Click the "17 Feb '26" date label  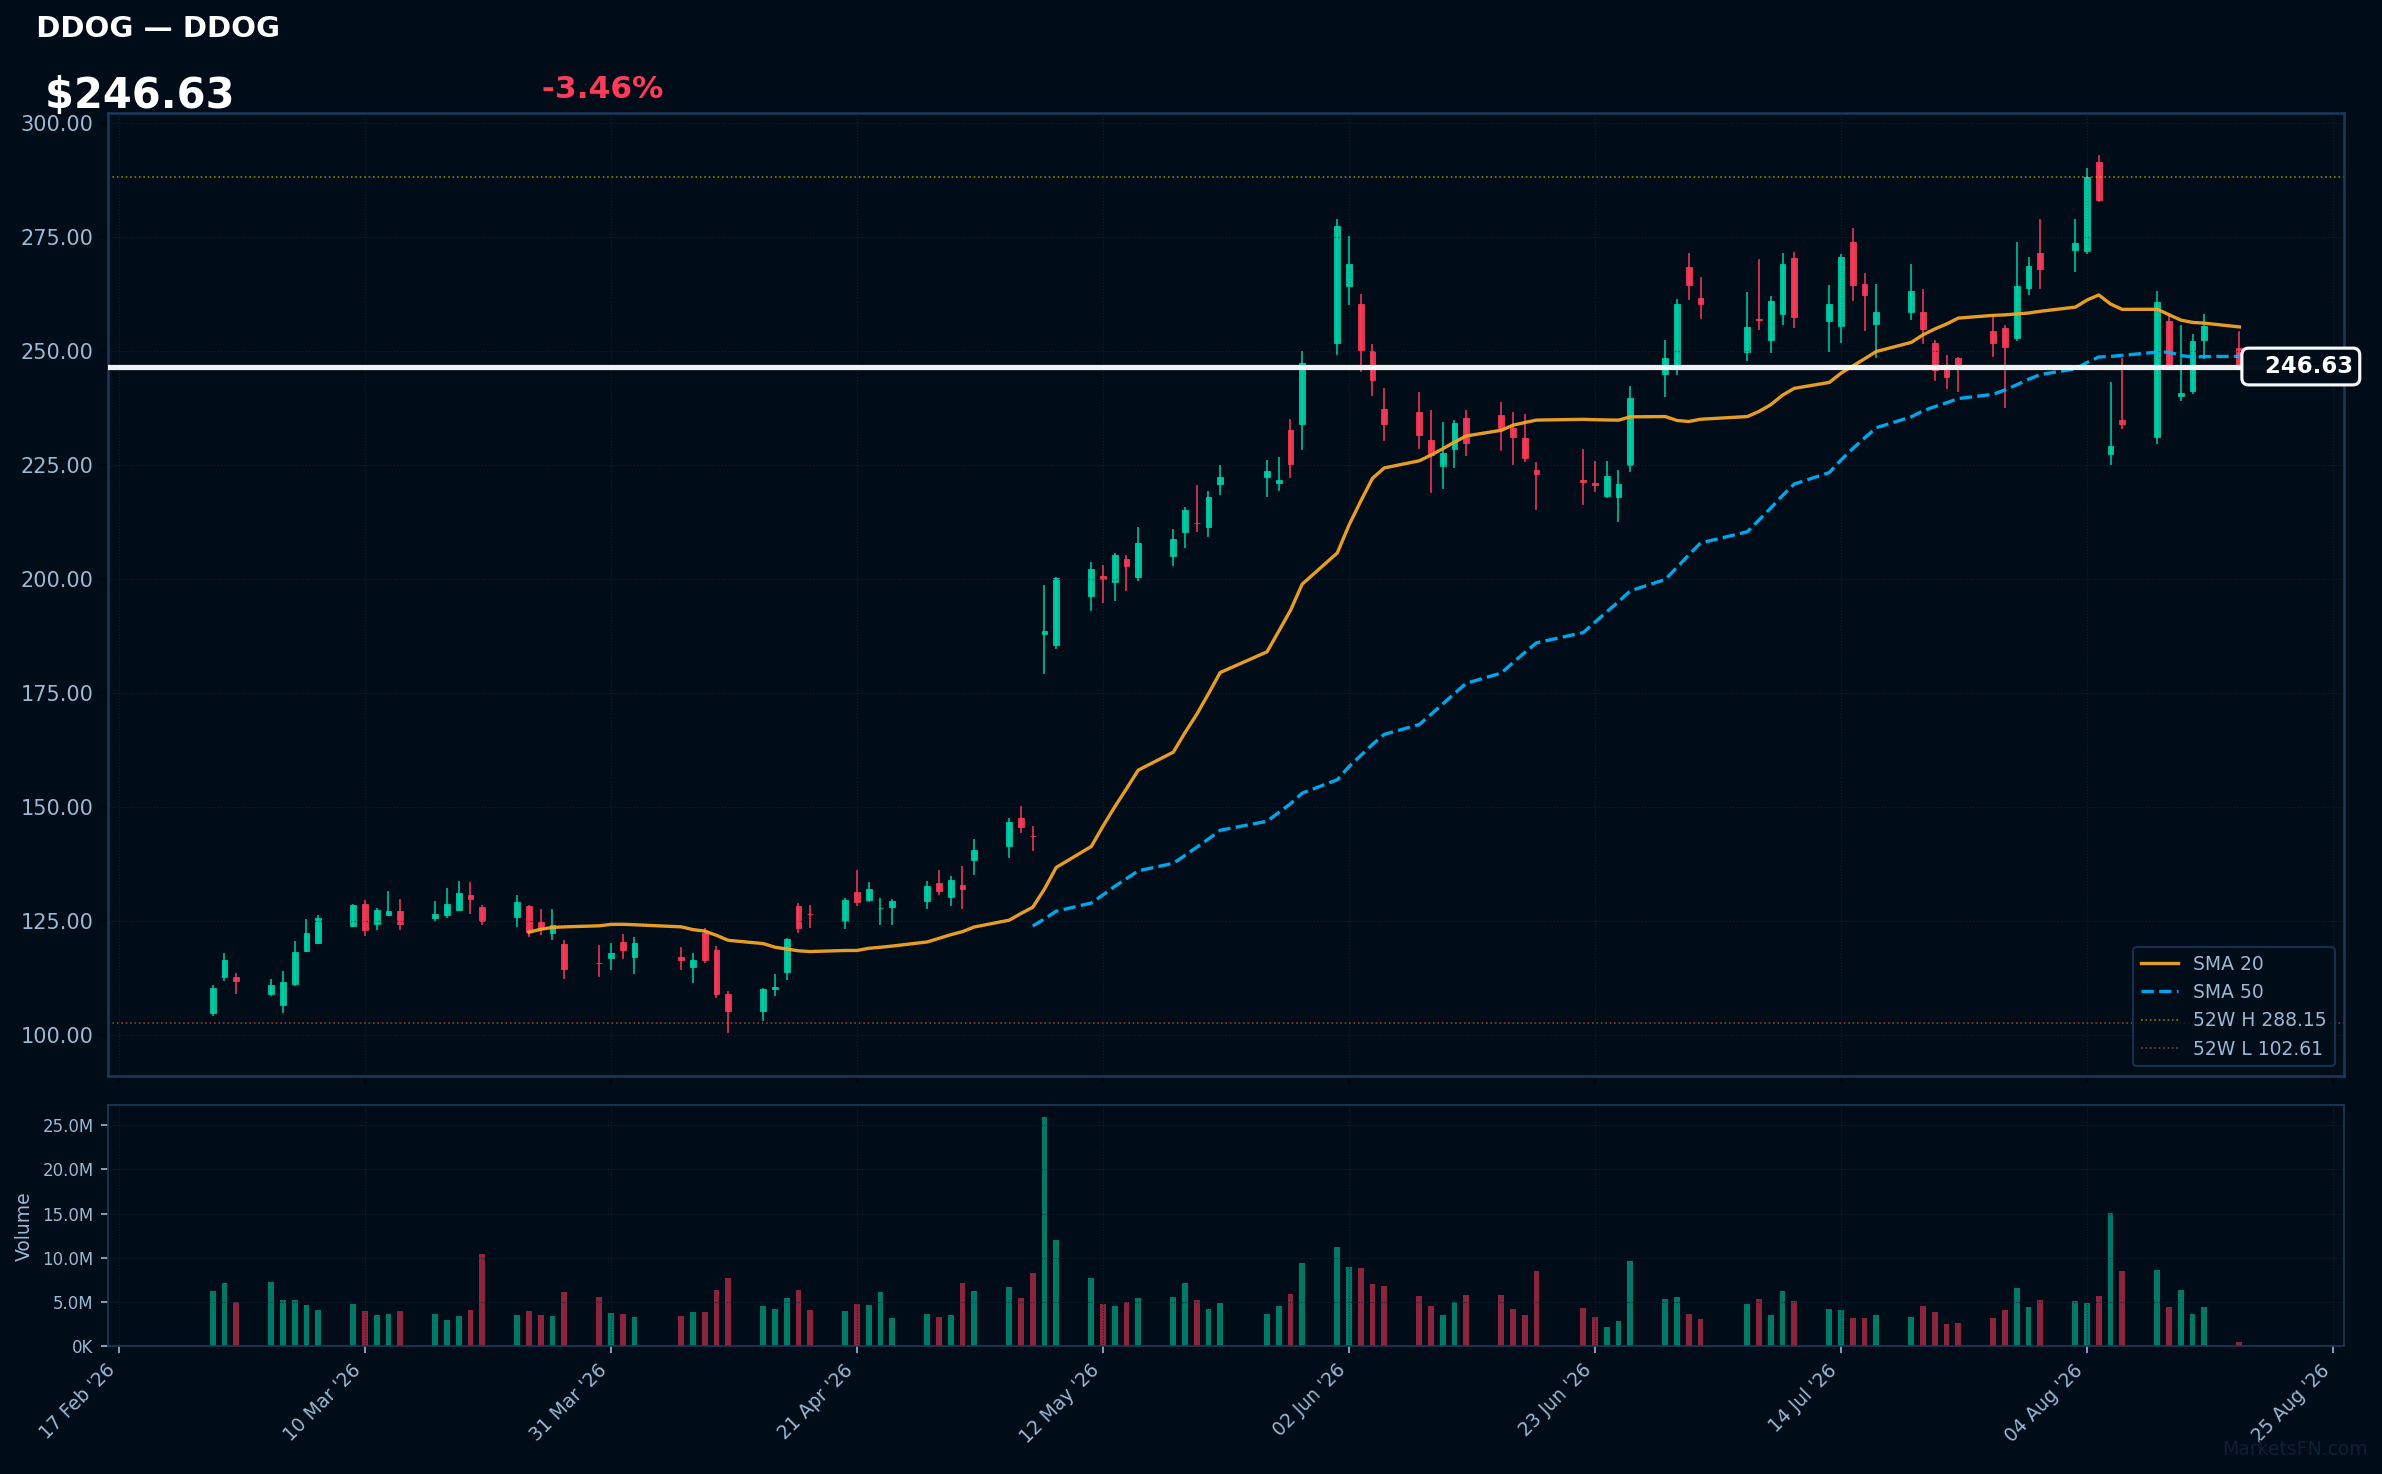(77, 1400)
